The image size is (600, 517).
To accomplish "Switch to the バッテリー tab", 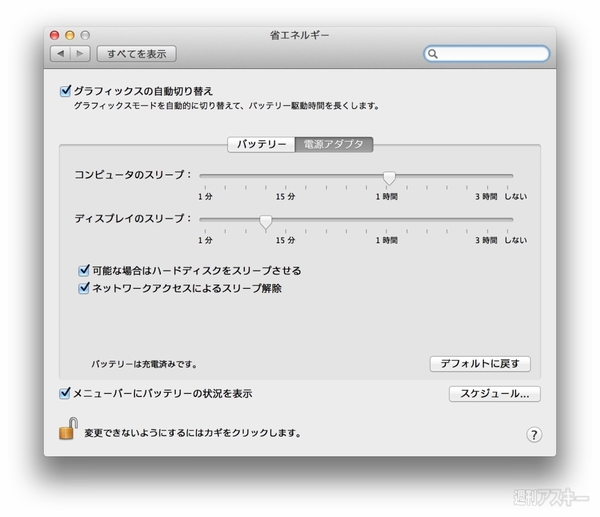I will 261,144.
